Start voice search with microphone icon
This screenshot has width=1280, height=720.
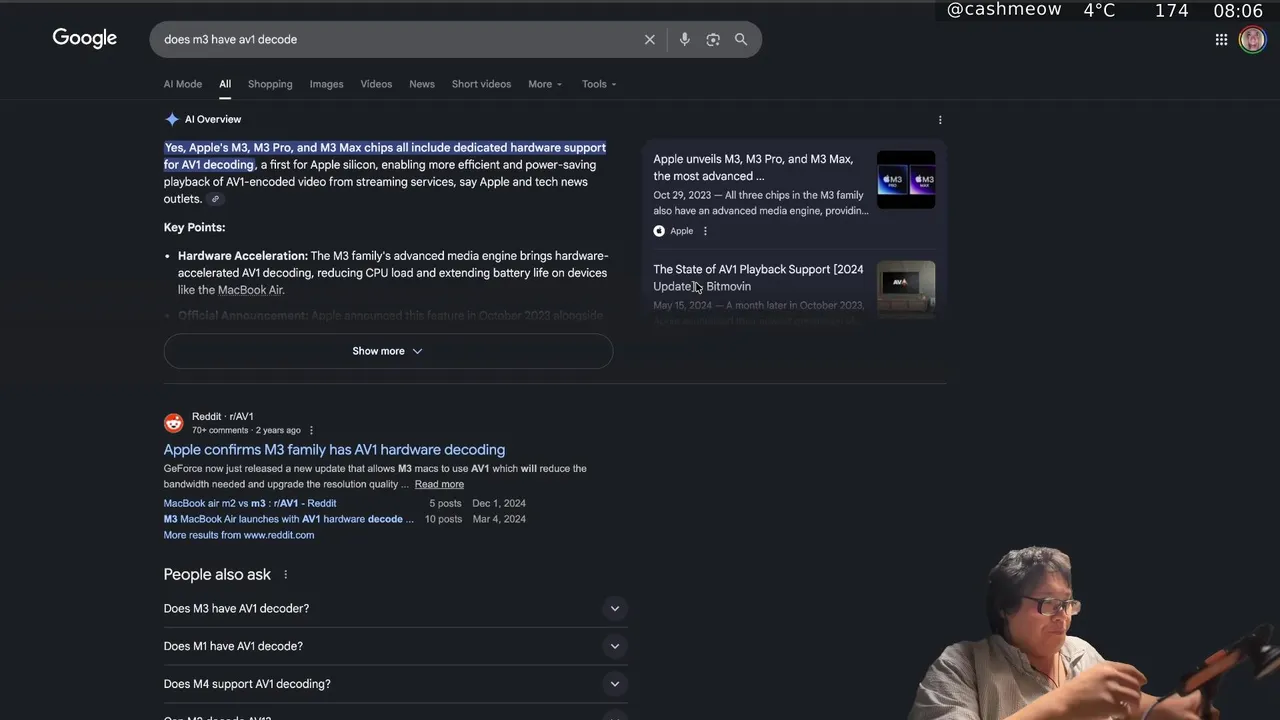(685, 40)
